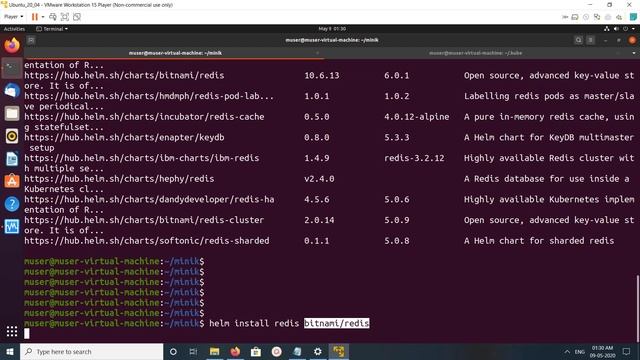640x360 pixels.
Task: Click the highlighted bitnami/redis text
Action: (x=337, y=323)
